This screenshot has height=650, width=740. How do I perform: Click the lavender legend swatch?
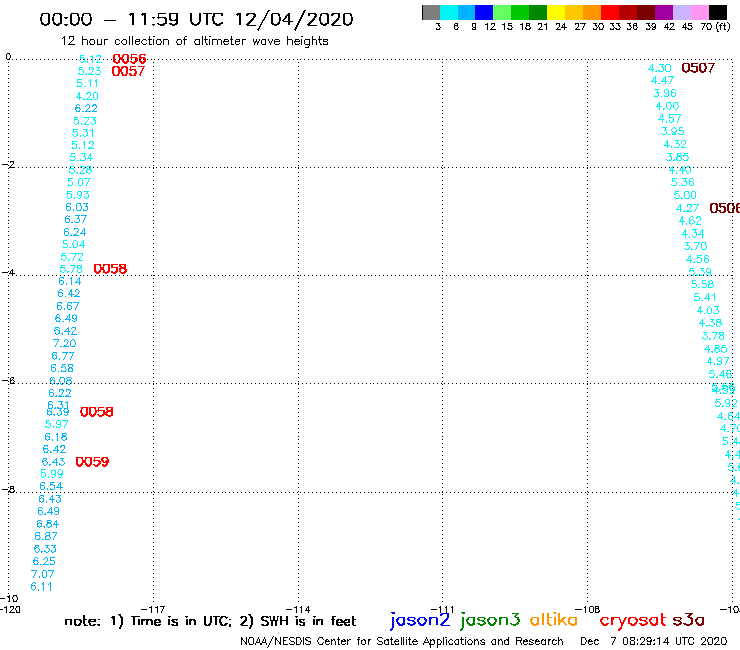tap(681, 12)
